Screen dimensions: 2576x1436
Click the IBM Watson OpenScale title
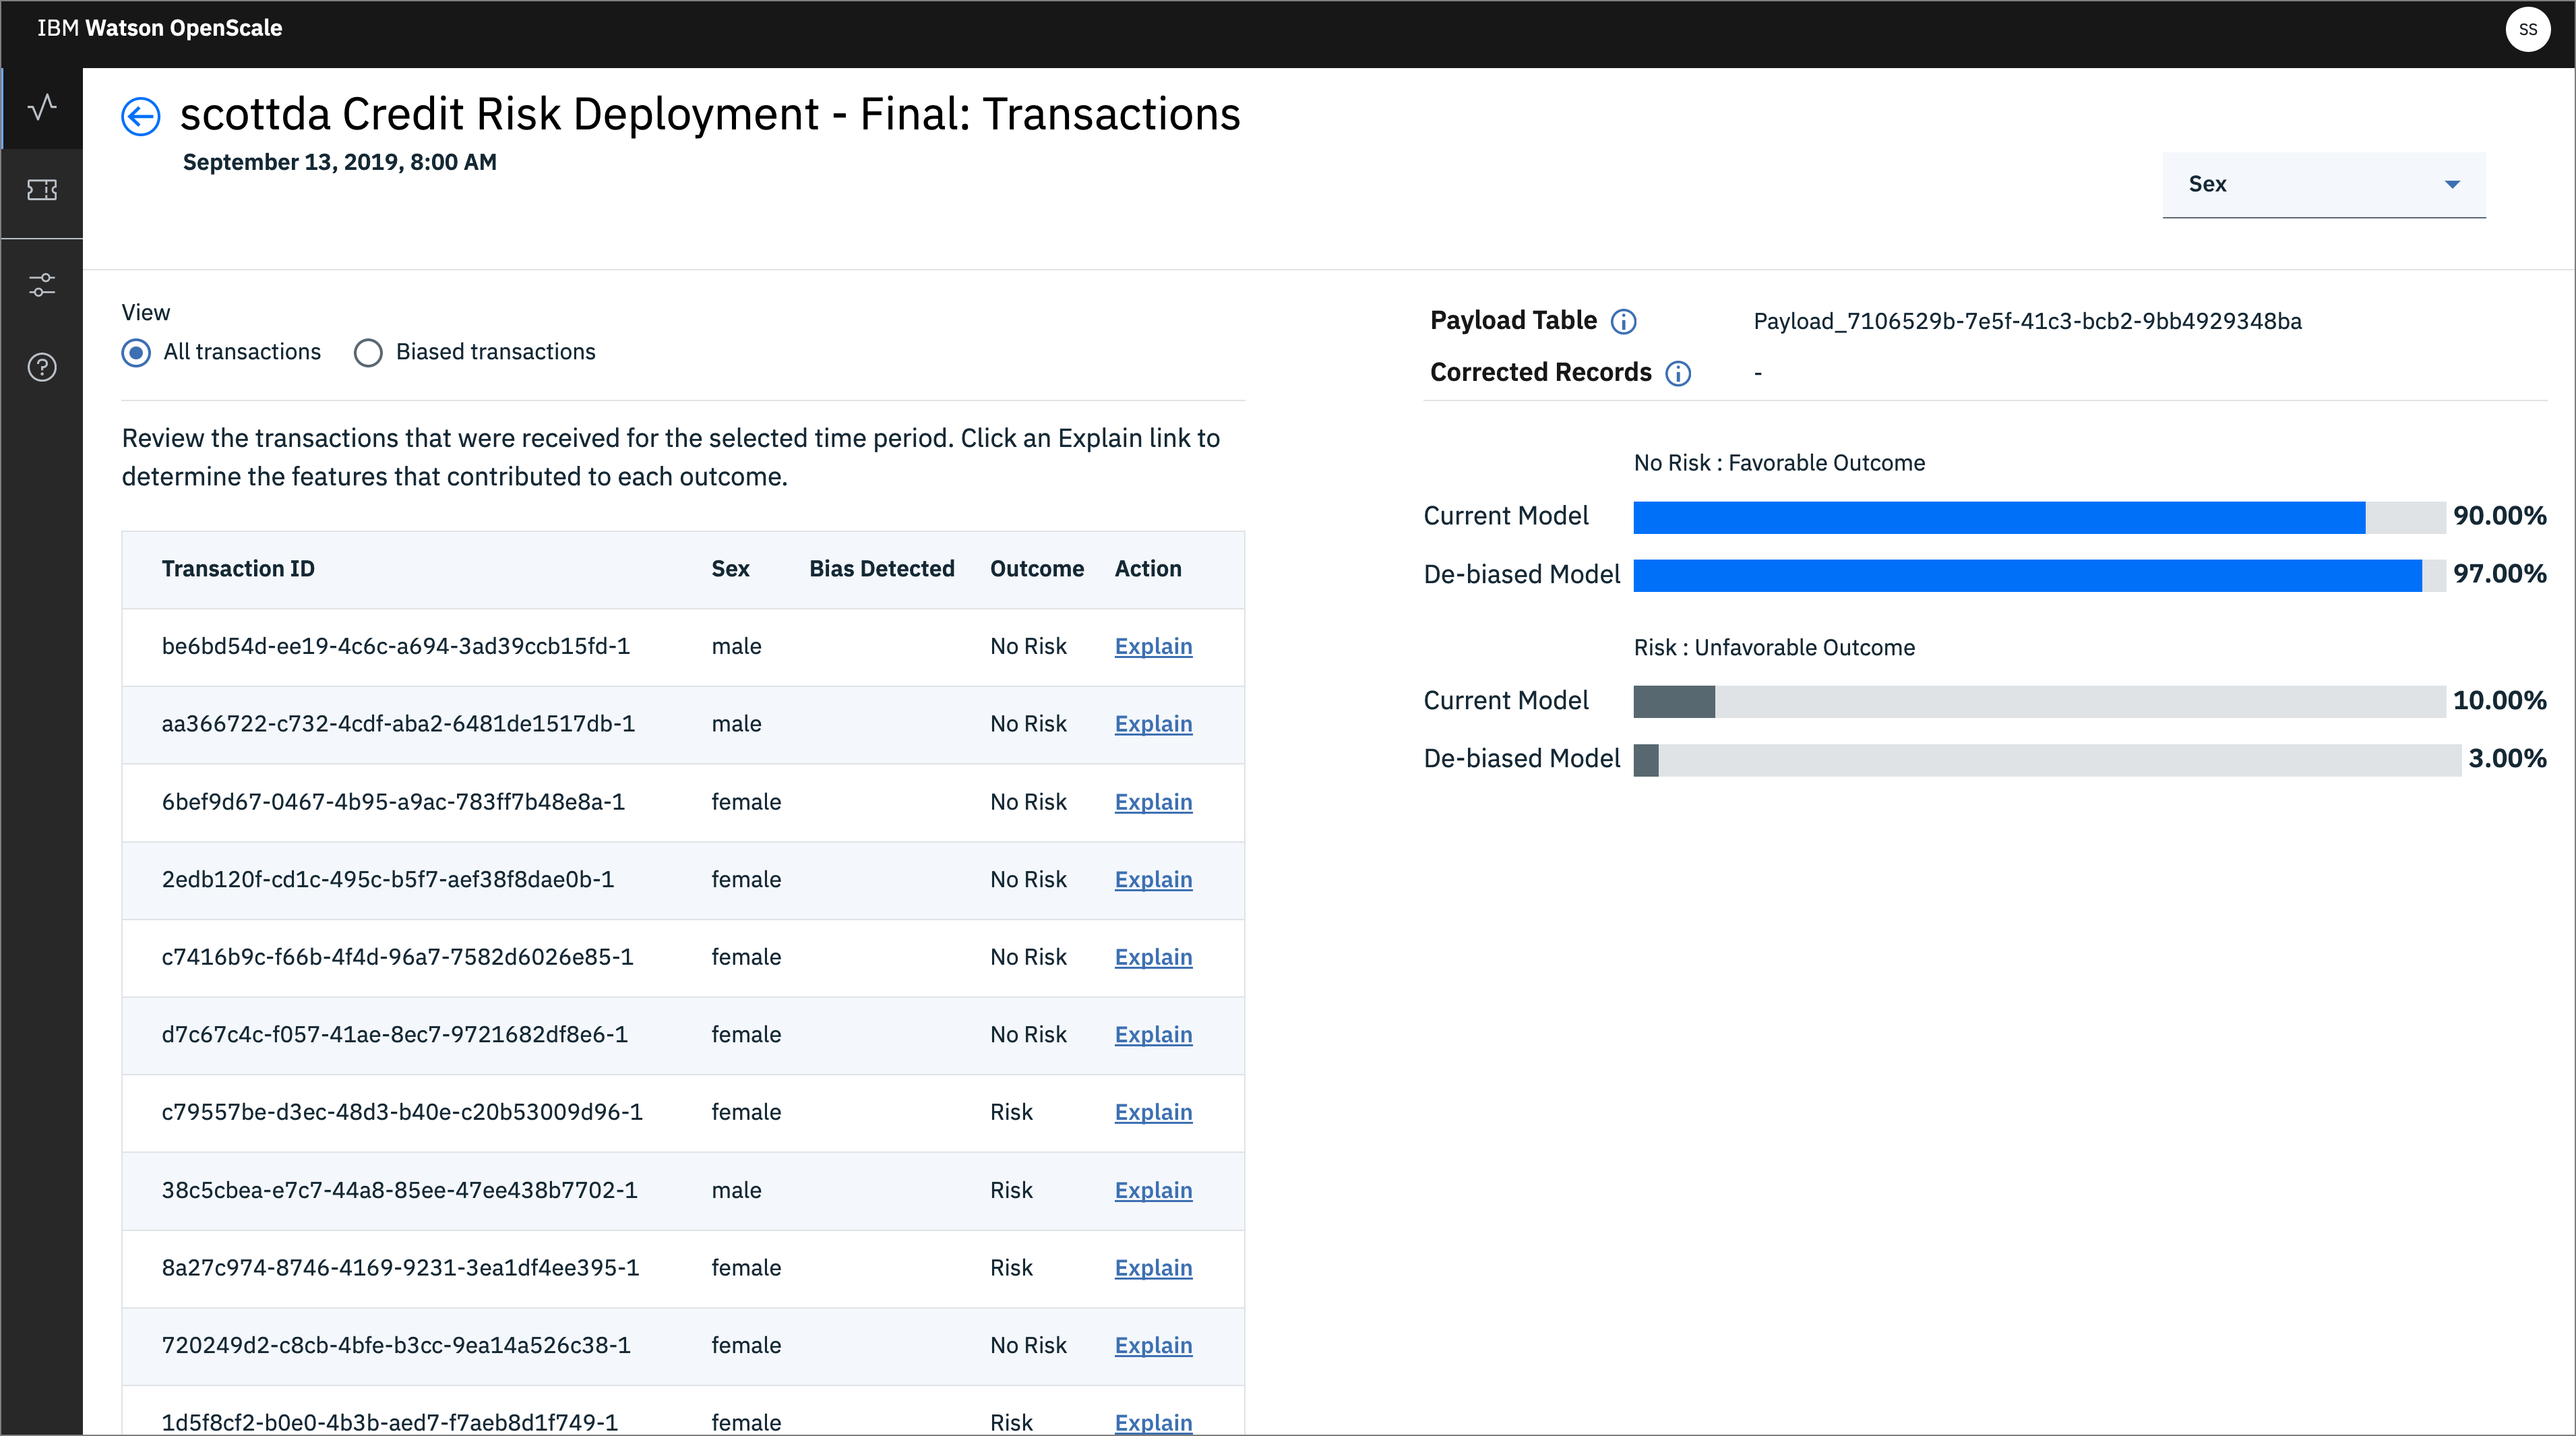pos(160,28)
